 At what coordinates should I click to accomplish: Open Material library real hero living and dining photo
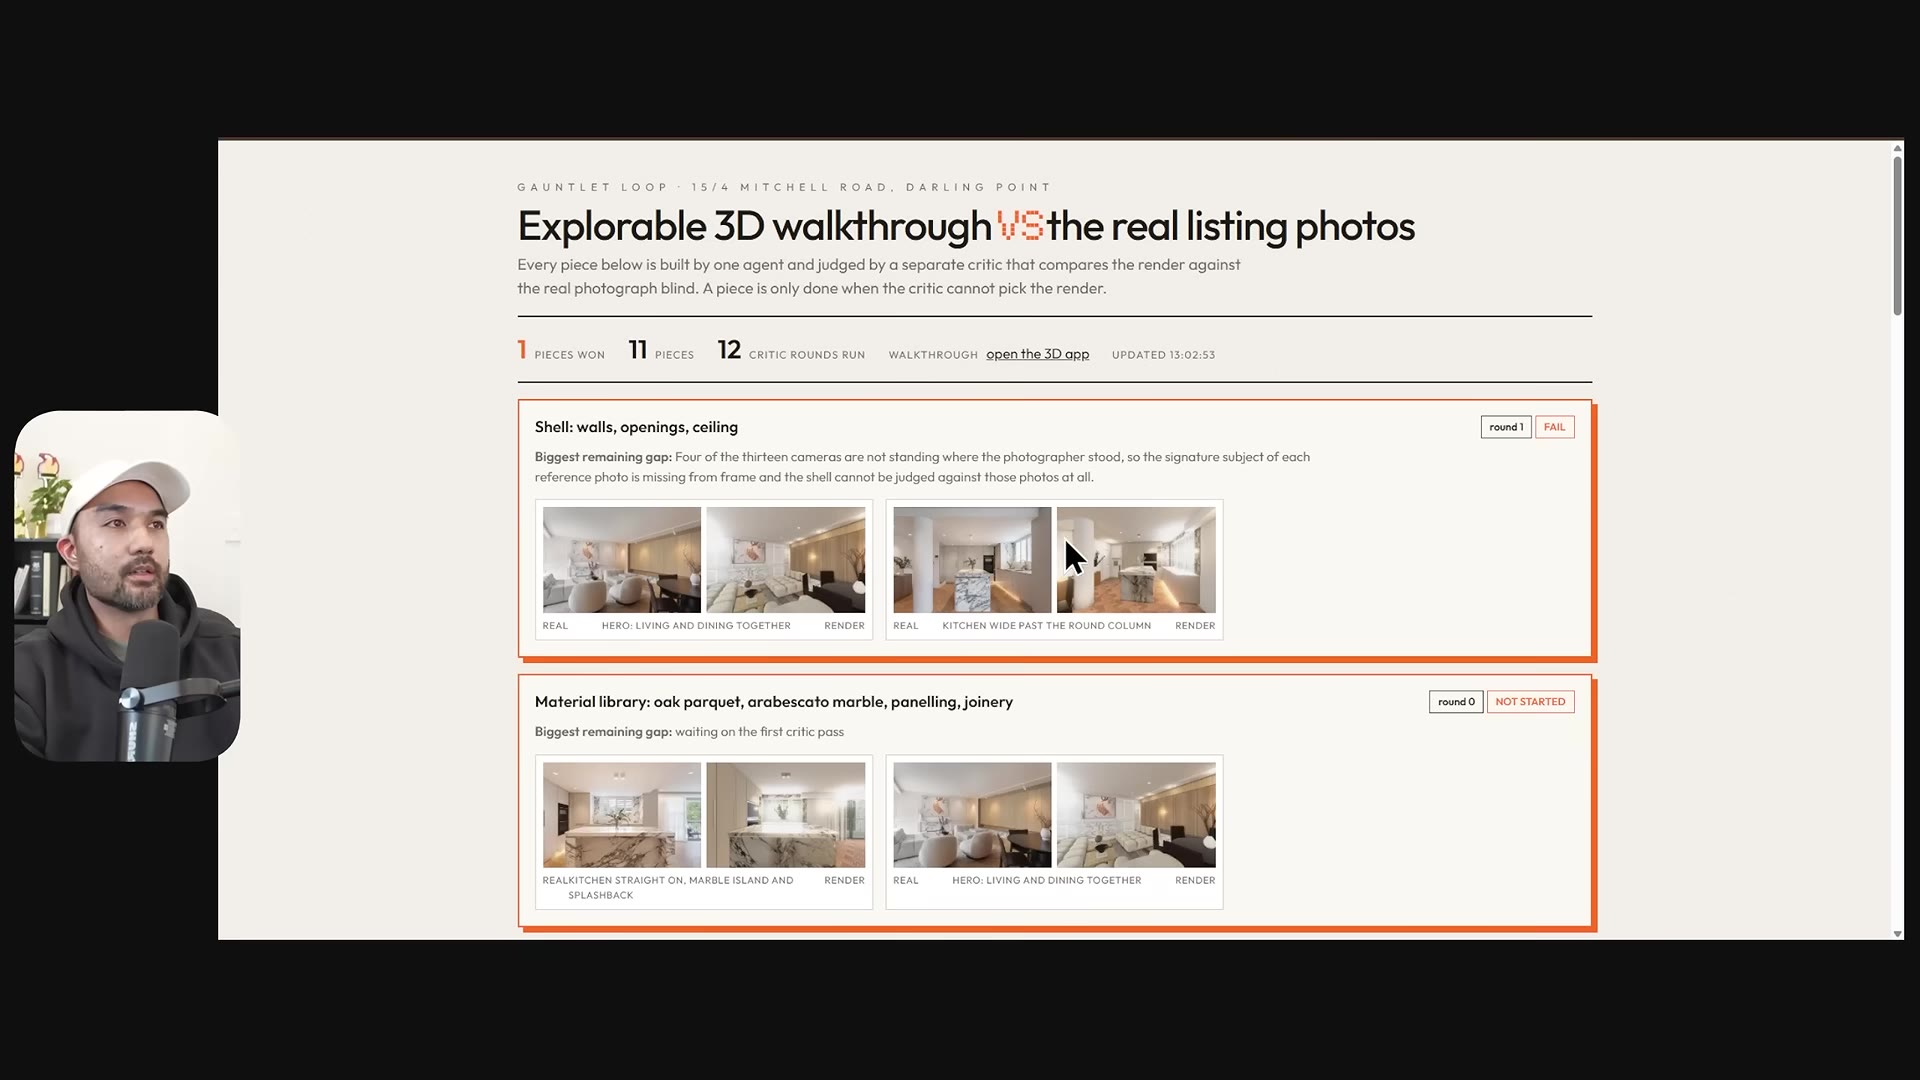point(972,815)
